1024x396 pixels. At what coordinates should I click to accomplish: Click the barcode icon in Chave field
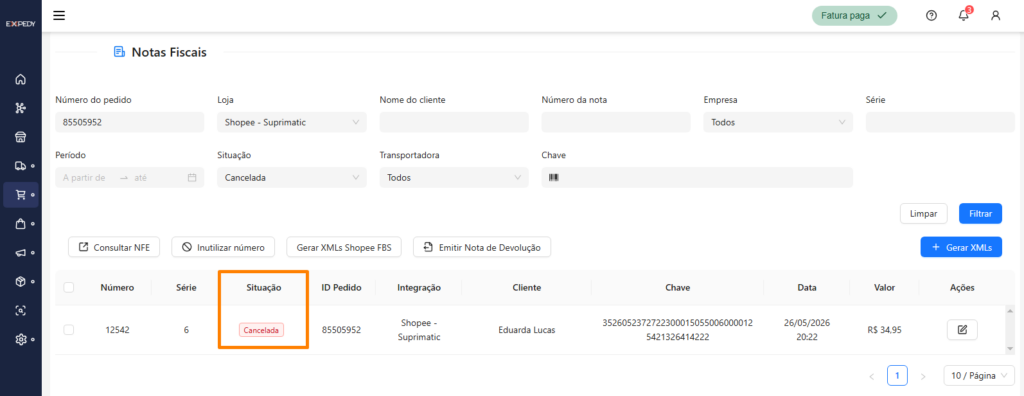tap(553, 178)
